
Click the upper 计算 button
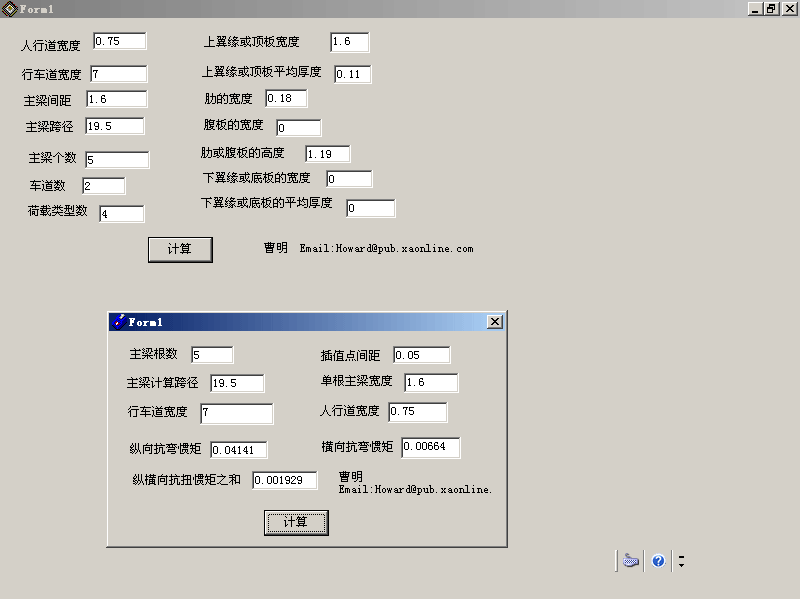point(180,249)
